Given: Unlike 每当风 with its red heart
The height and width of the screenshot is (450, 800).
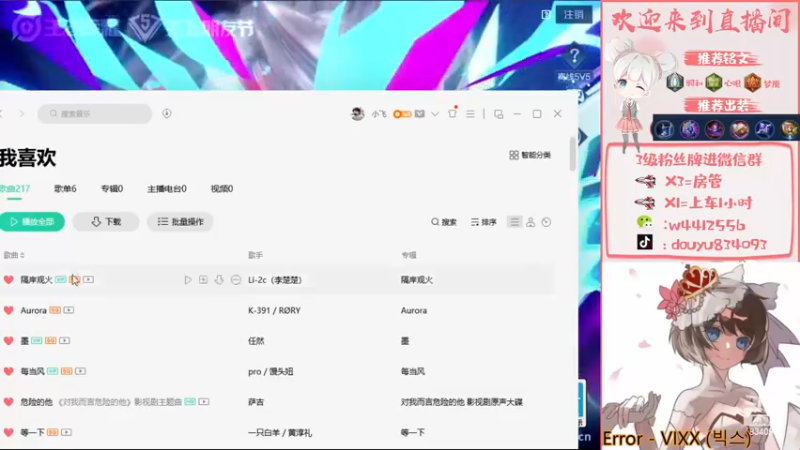Looking at the screenshot, I should point(9,371).
